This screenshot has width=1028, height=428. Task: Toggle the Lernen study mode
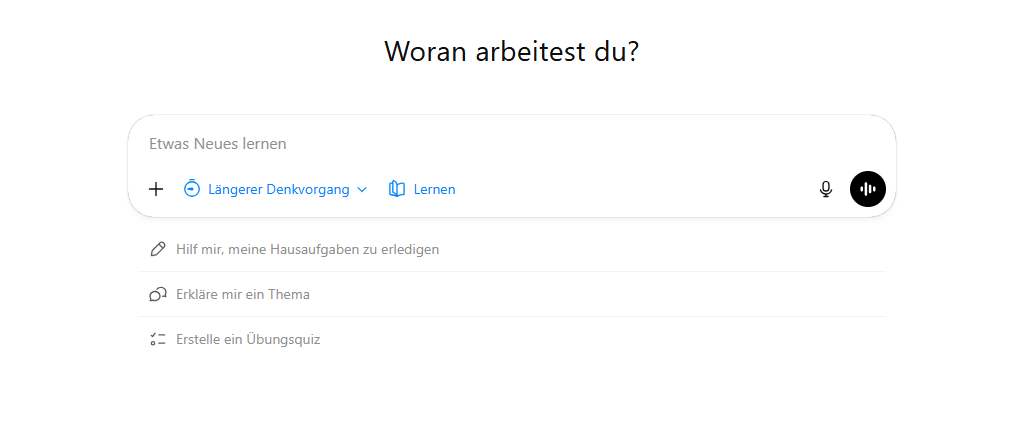[x=434, y=189]
